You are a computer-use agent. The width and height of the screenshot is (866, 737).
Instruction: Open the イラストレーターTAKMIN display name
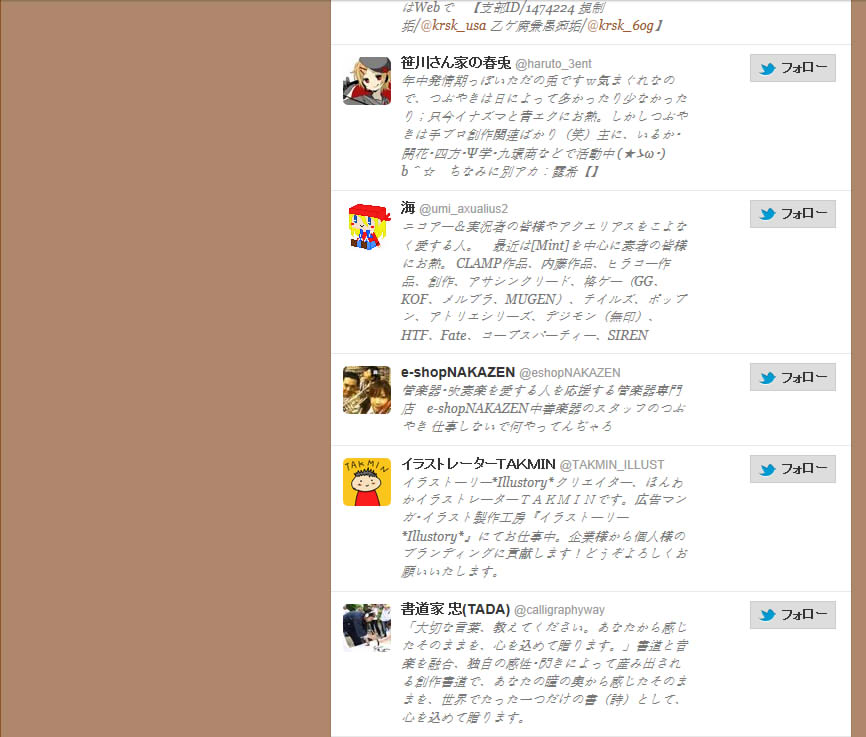[478, 464]
